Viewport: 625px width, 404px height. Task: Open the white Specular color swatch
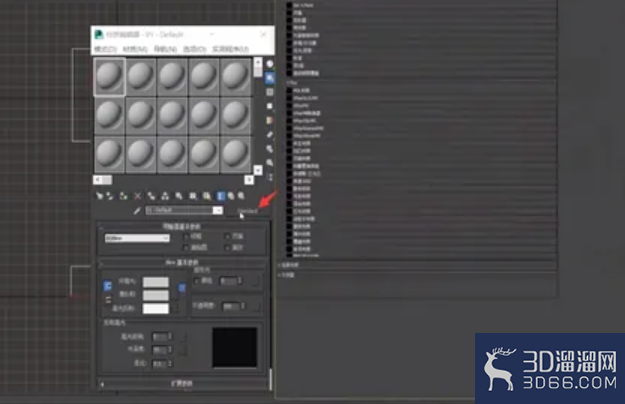[x=156, y=308]
